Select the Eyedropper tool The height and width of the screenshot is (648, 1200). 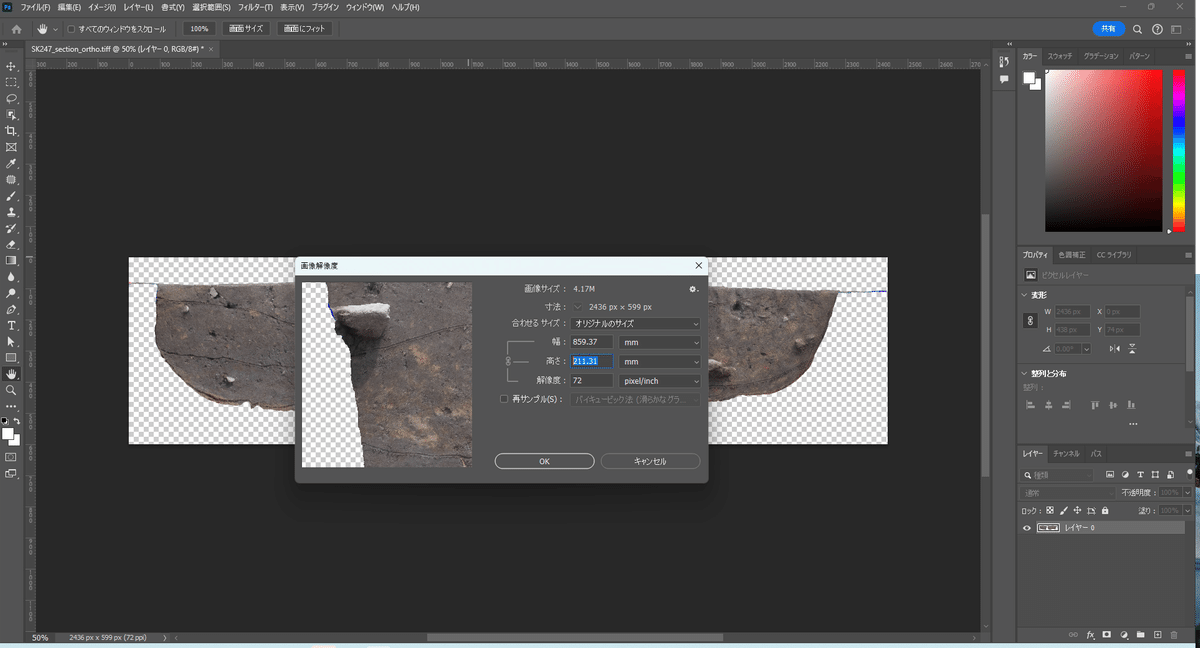[11, 163]
